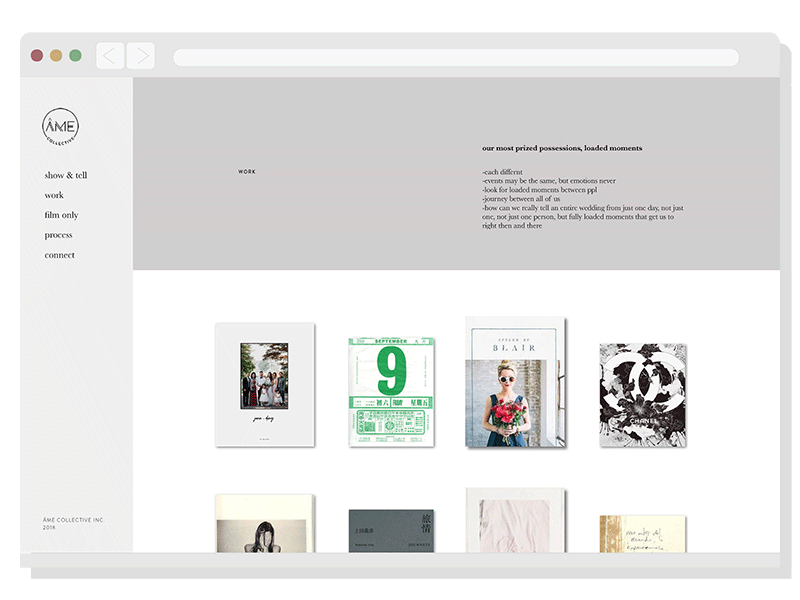Open the film only menu link

pyautogui.click(x=61, y=216)
